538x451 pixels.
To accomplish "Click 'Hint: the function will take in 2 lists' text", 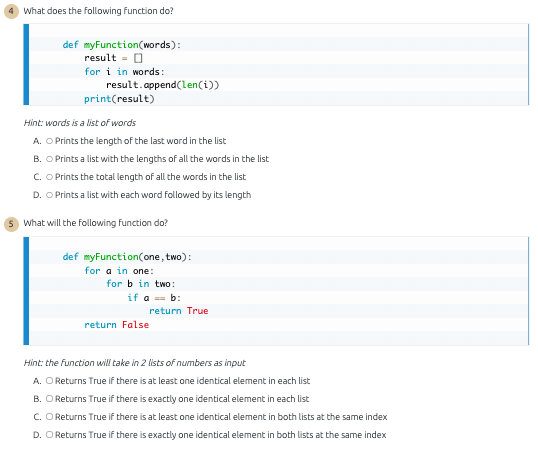I will 134,363.
